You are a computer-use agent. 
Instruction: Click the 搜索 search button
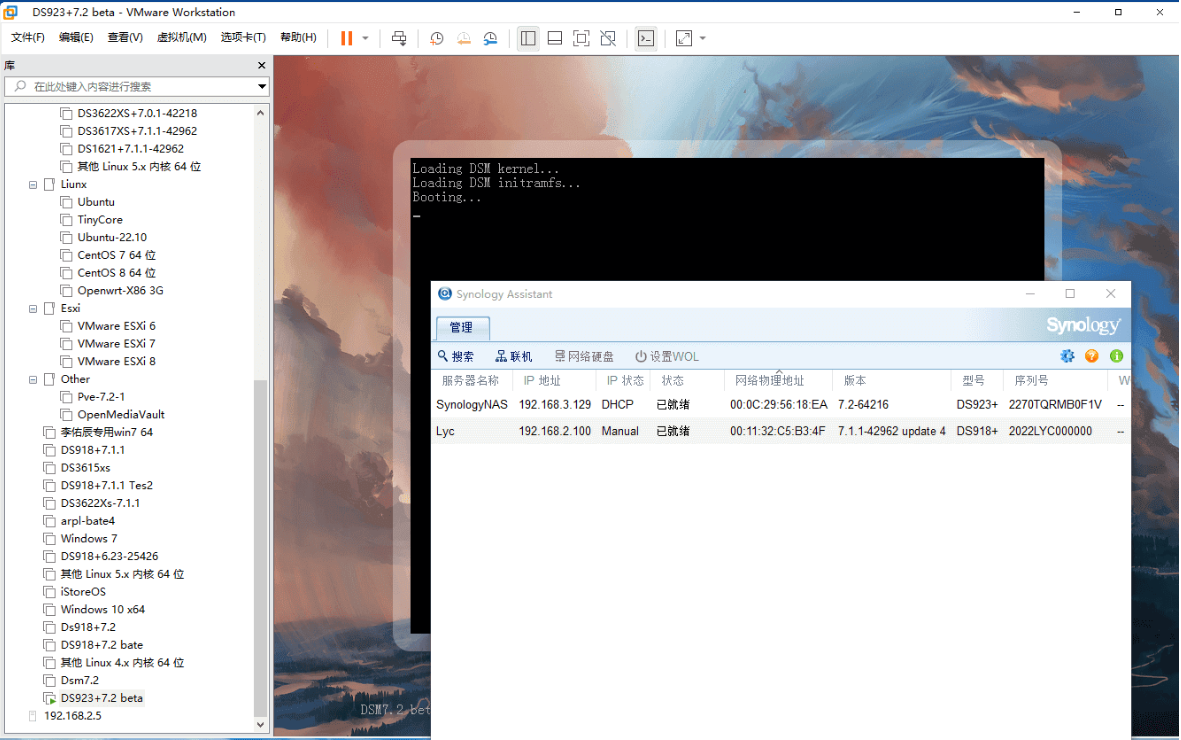coord(456,356)
